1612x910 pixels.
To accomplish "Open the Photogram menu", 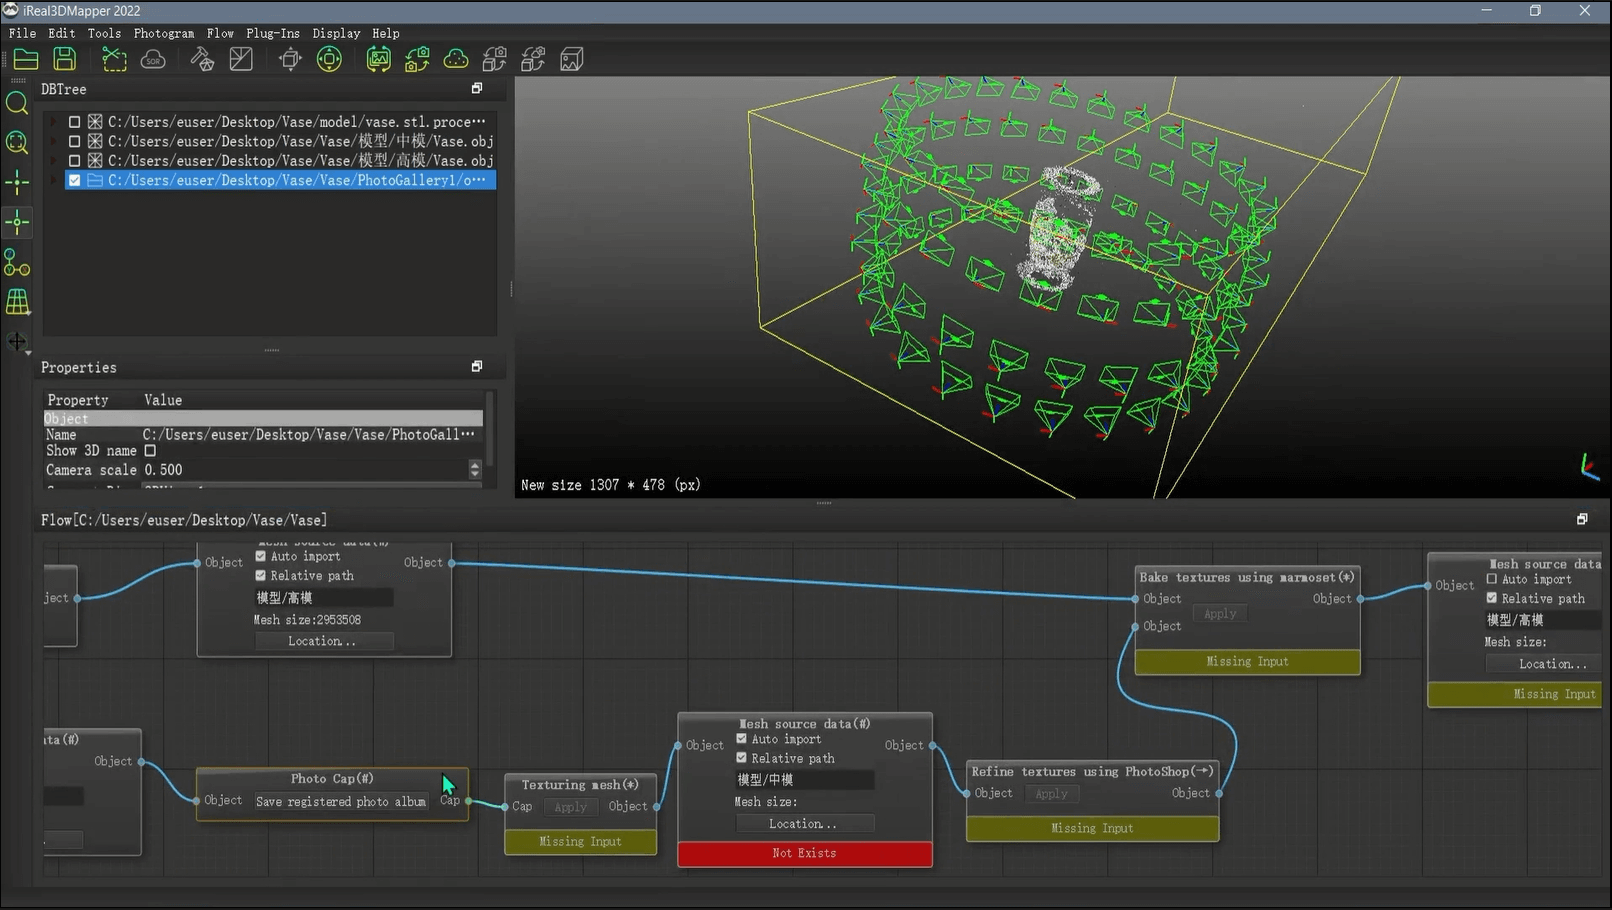I will coord(164,33).
